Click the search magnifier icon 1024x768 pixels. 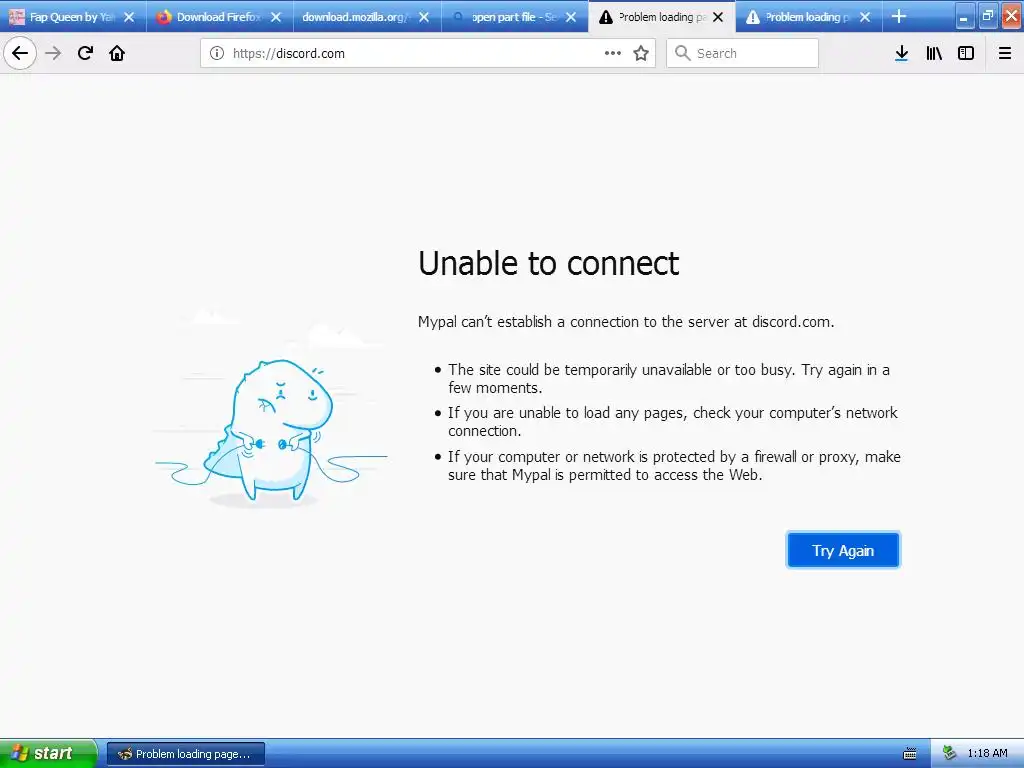(682, 53)
